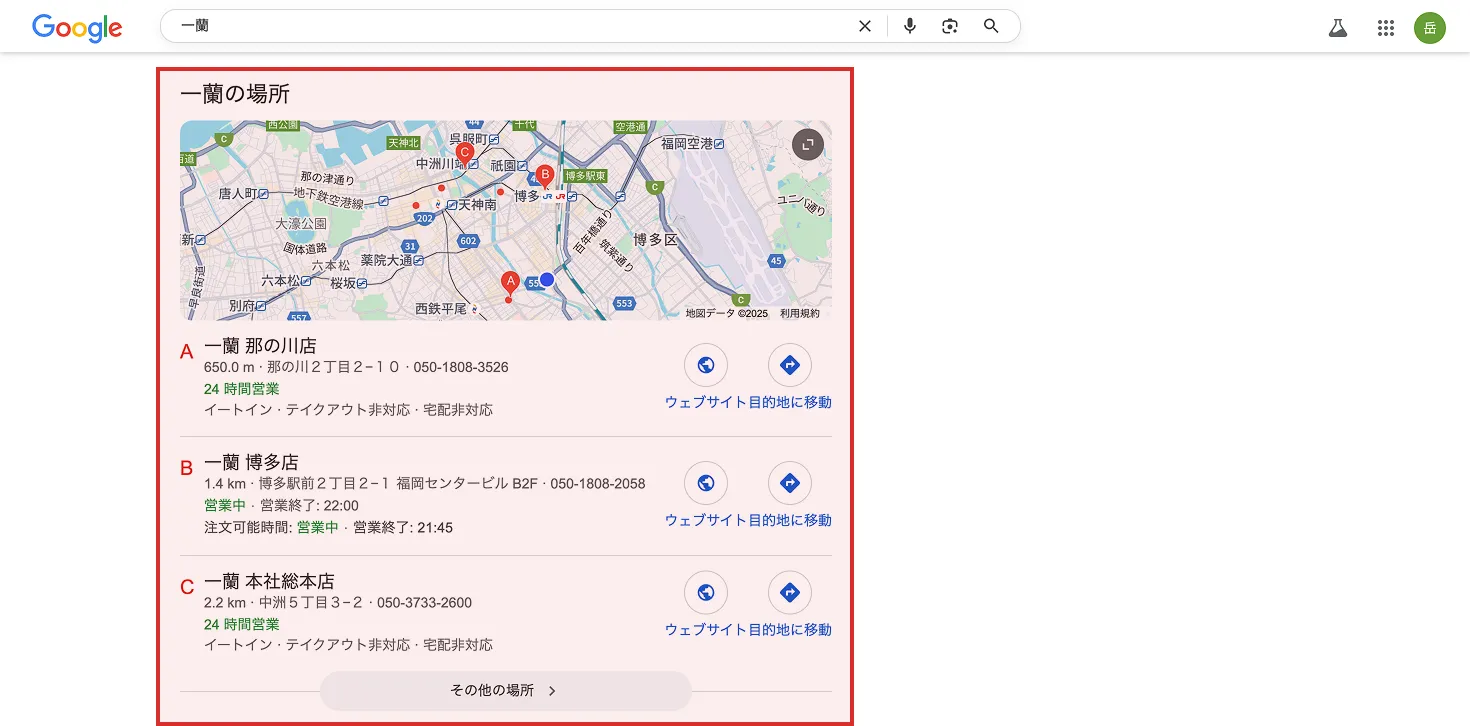
Task: Click 薬院大通 station label on map
Action: pos(386,259)
